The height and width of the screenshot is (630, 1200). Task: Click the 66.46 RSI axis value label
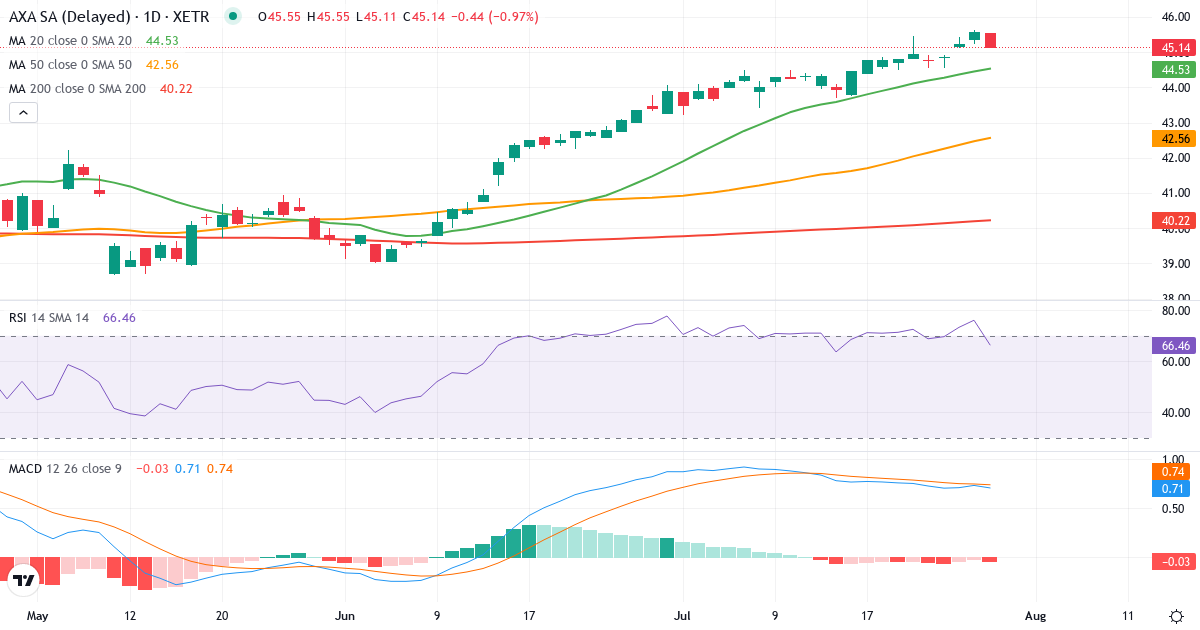(x=1174, y=345)
